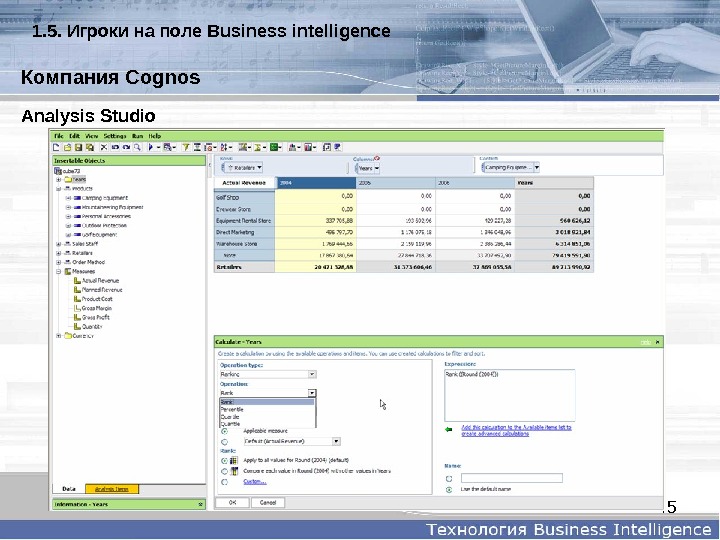The width and height of the screenshot is (720, 540).
Task: Expand the Years folder in tree
Action: 59,180
